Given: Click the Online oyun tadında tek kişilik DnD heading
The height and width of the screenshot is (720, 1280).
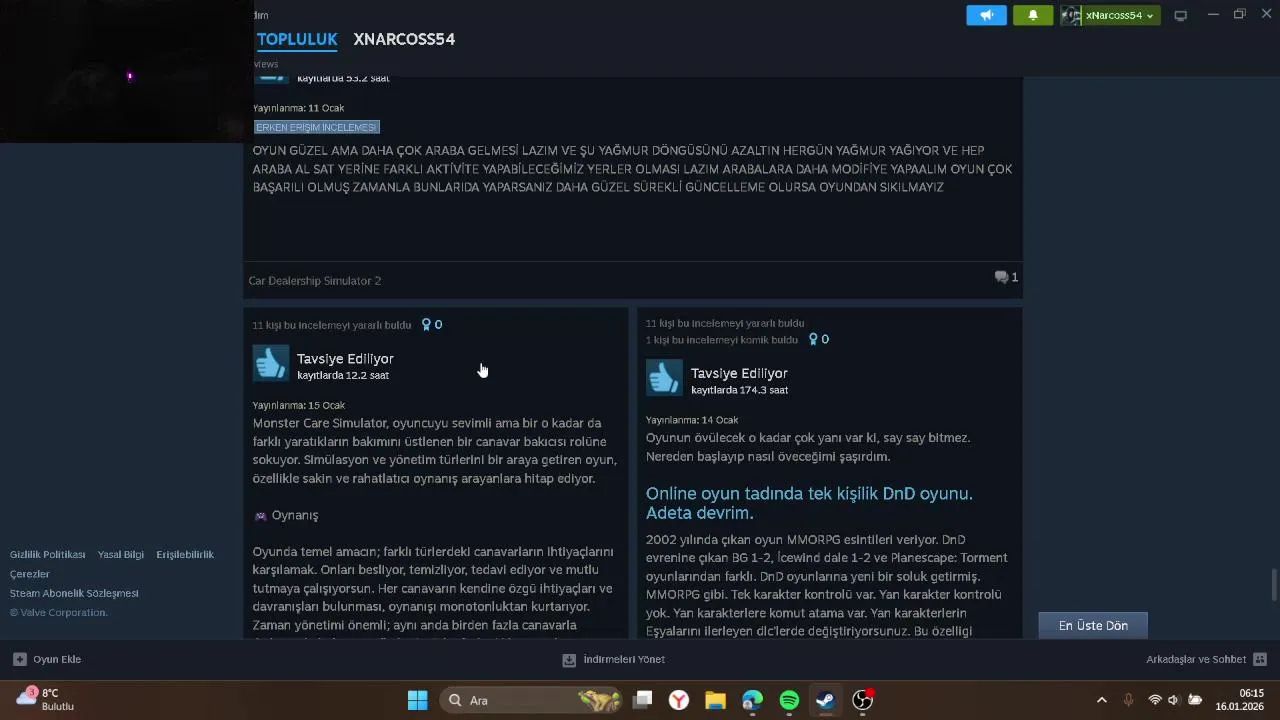Looking at the screenshot, I should tap(809, 503).
